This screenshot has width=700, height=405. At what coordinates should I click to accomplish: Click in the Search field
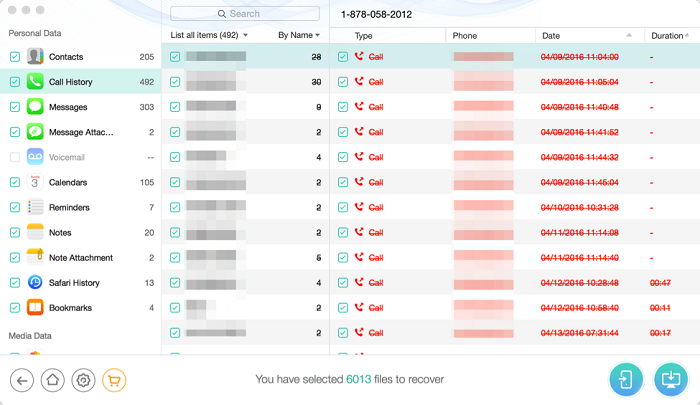(x=245, y=14)
